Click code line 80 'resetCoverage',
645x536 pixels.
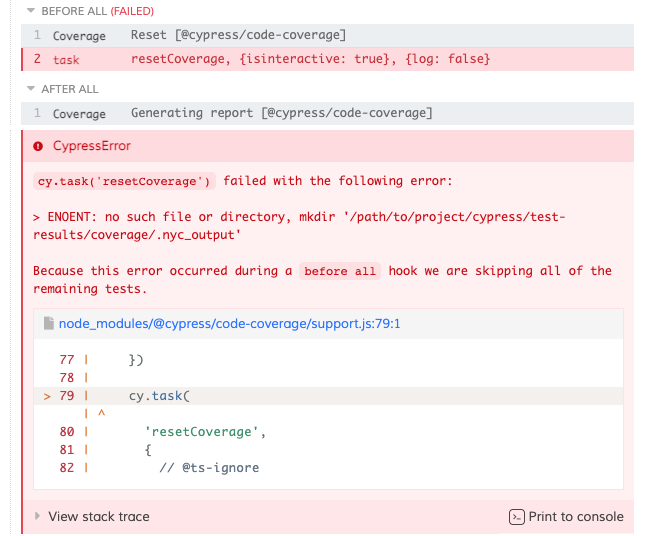coord(205,432)
